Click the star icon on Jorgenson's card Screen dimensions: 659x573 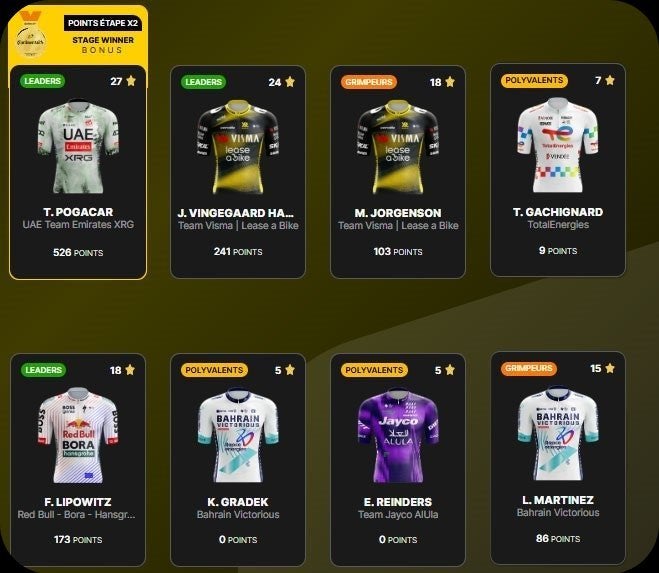(x=450, y=82)
